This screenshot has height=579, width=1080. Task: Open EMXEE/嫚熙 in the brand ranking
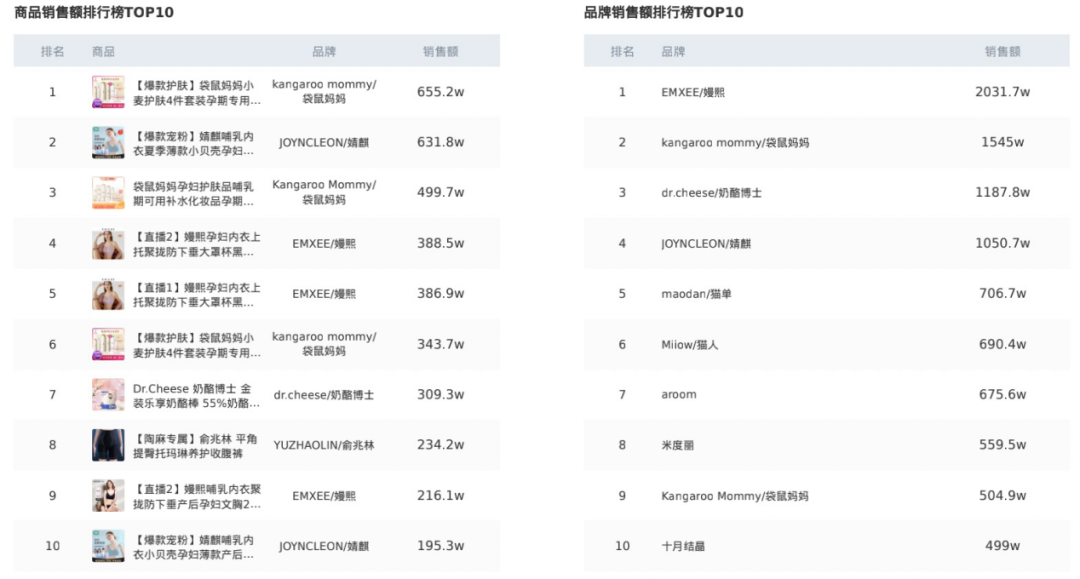[x=693, y=92]
